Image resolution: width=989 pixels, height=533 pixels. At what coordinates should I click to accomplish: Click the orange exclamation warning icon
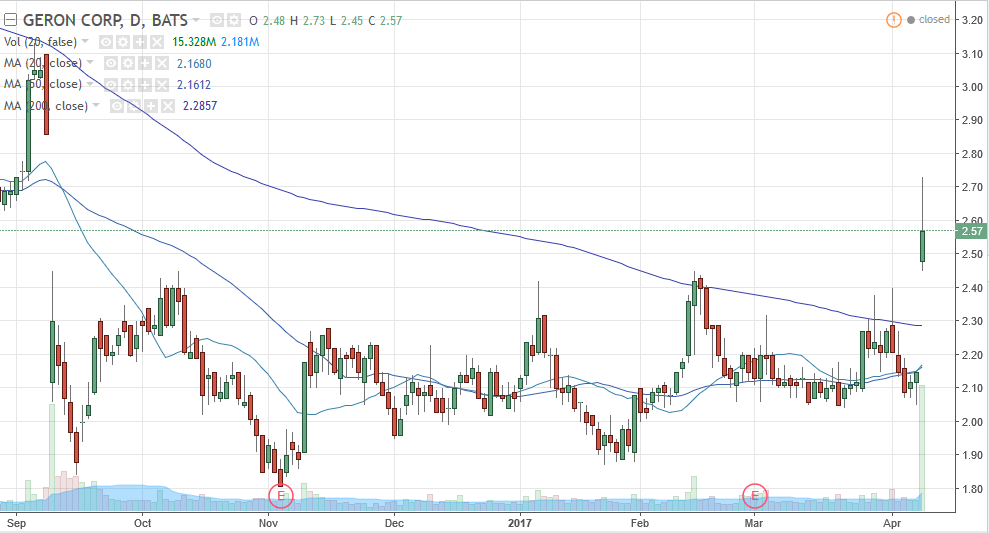pos(893,20)
